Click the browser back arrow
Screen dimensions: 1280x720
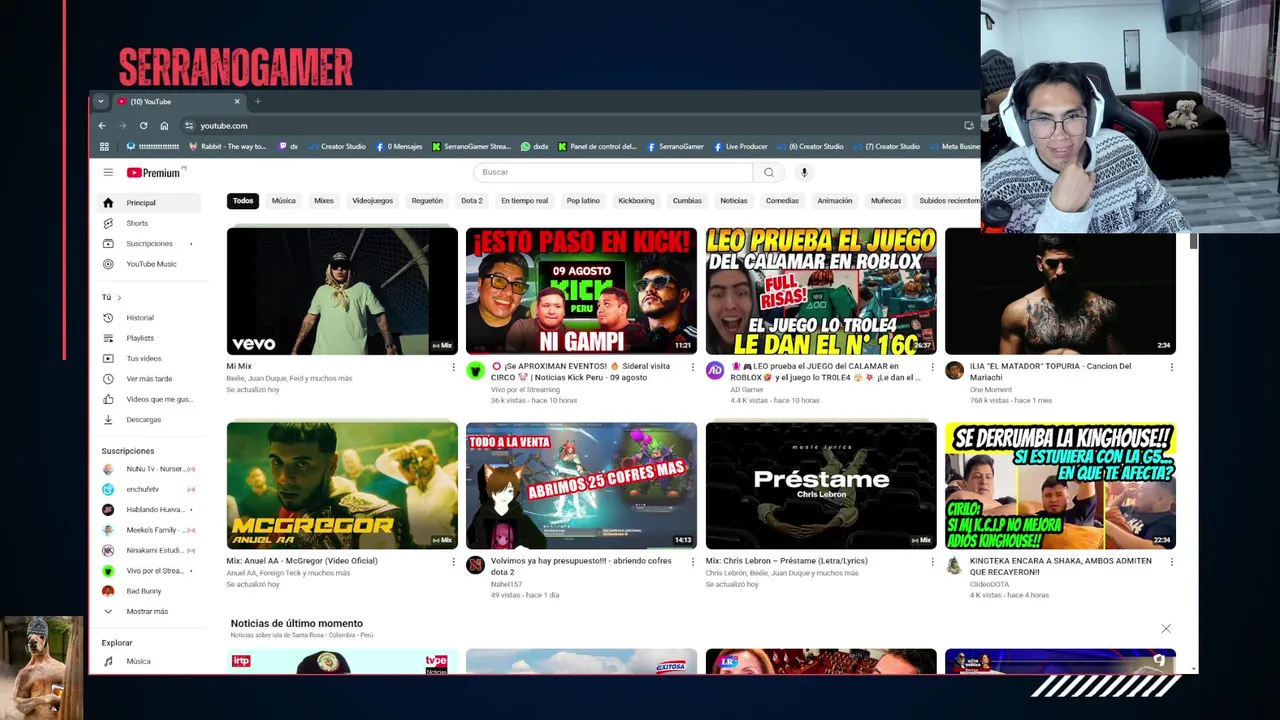coord(102,126)
